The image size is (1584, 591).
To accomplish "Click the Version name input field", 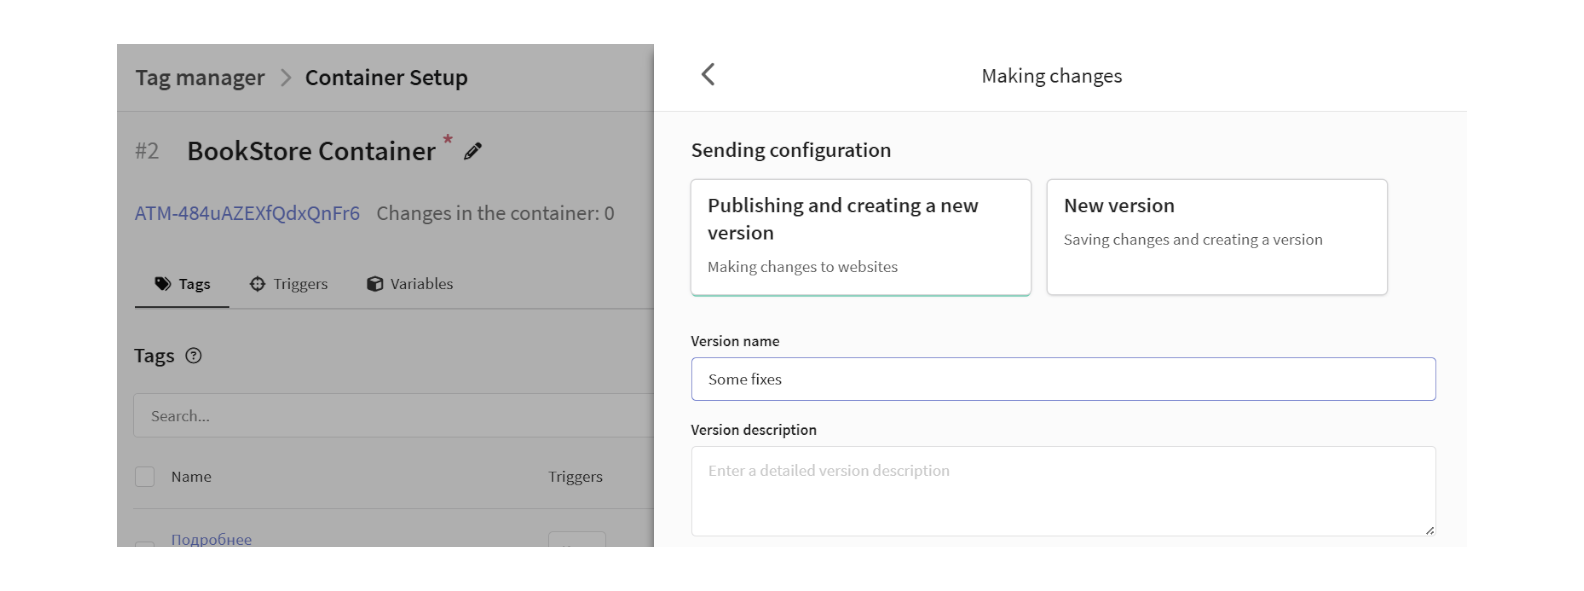I will [1062, 380].
